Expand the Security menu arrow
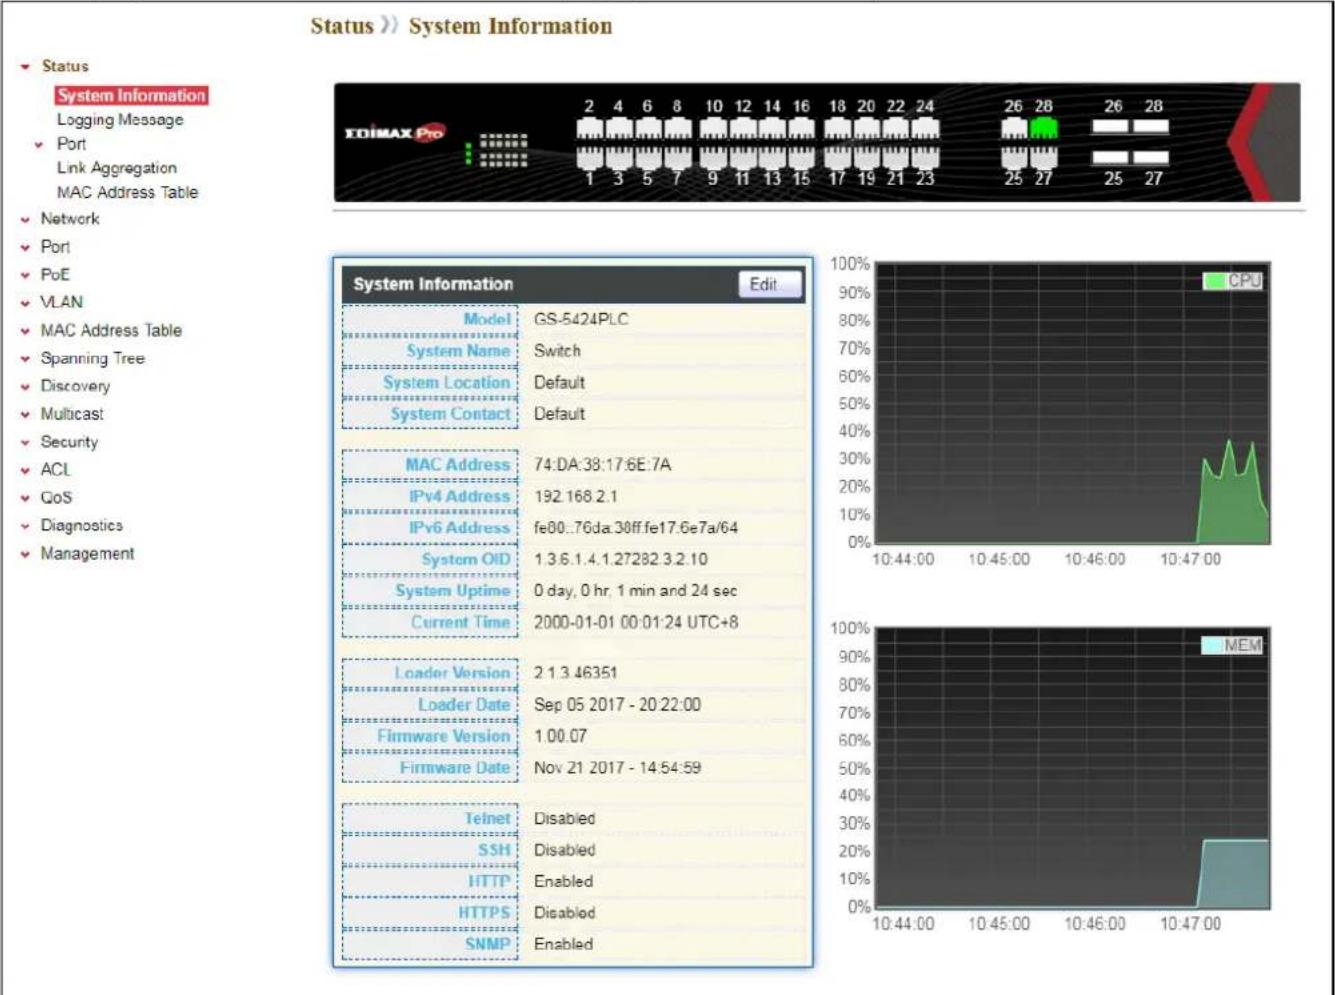 point(25,442)
